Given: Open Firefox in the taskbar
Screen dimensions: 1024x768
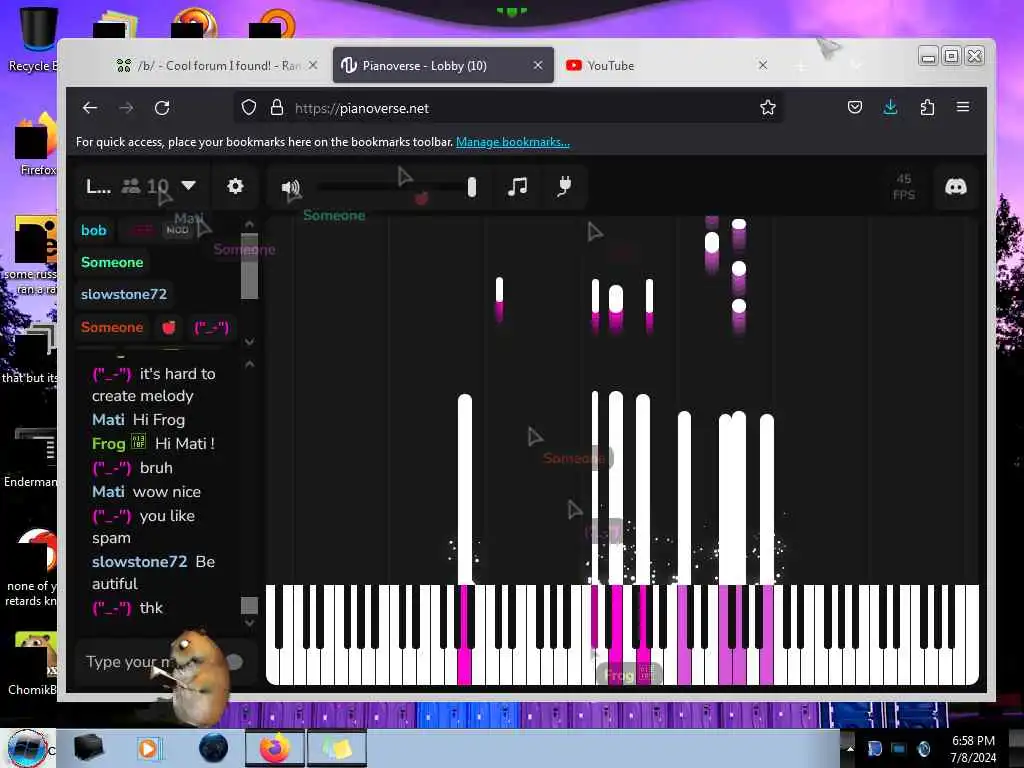Looking at the screenshot, I should click(x=275, y=748).
